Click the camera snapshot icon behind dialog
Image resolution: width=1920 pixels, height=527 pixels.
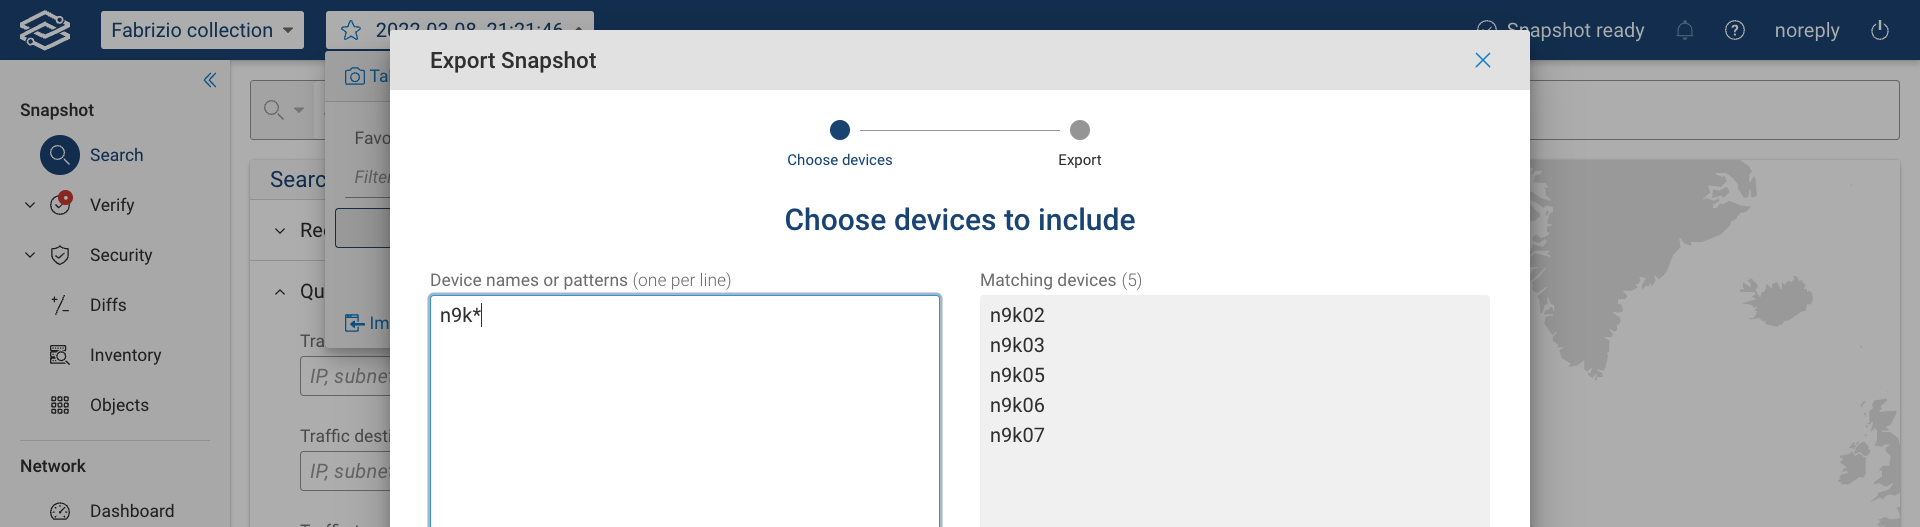355,76
